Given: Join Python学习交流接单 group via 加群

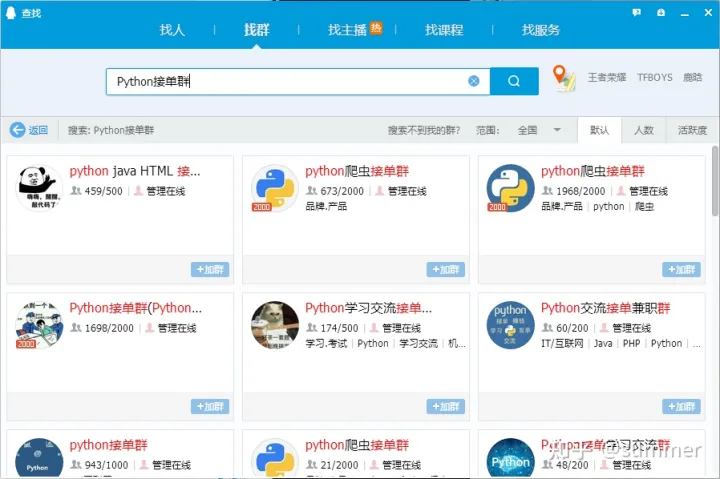Looking at the screenshot, I should pyautogui.click(x=445, y=406).
